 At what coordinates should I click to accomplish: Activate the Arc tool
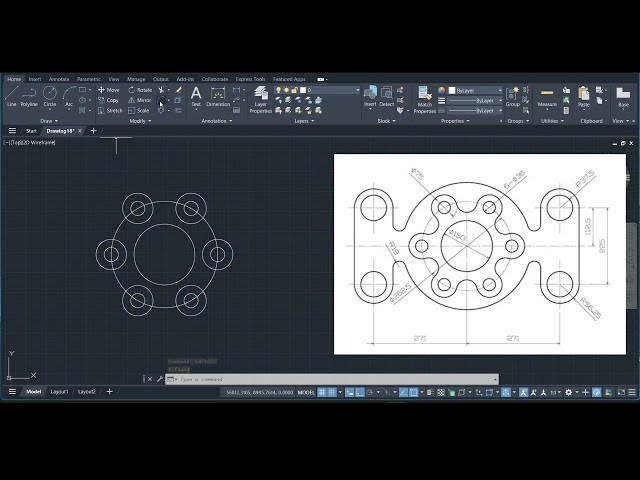point(69,96)
